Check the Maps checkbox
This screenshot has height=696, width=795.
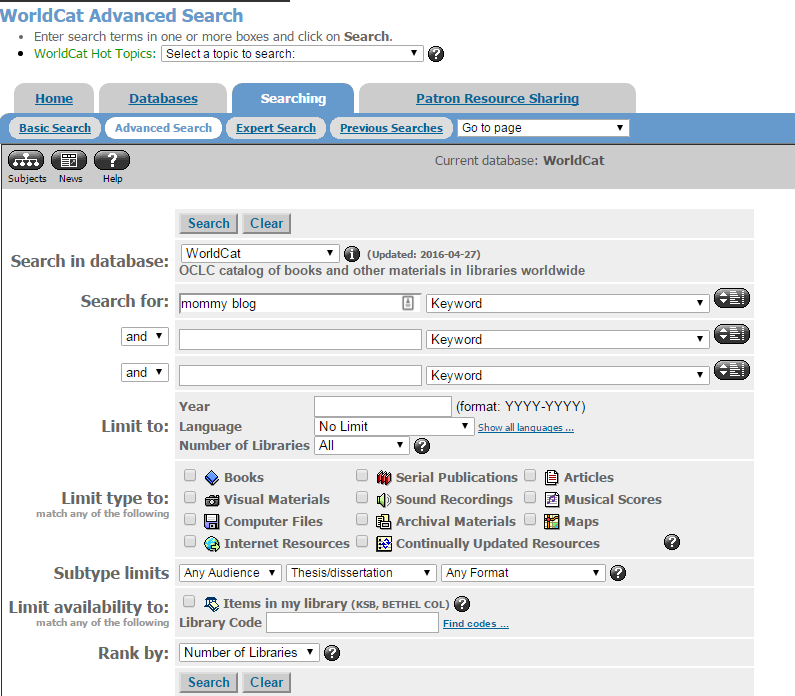coord(530,519)
